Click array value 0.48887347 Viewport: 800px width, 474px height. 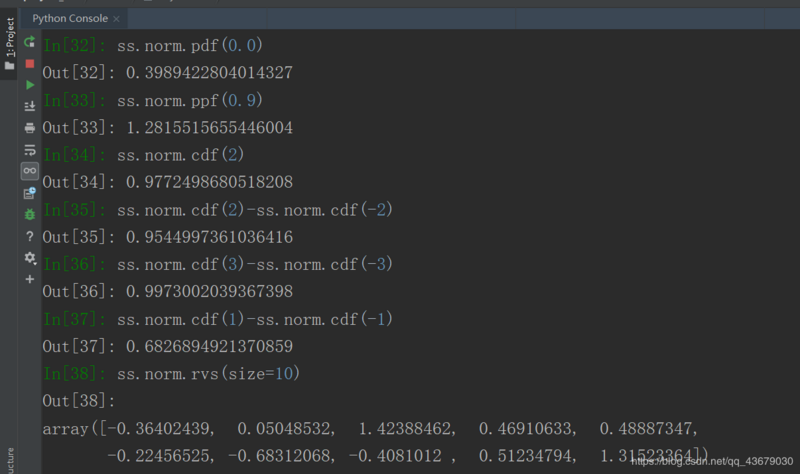(x=646, y=429)
